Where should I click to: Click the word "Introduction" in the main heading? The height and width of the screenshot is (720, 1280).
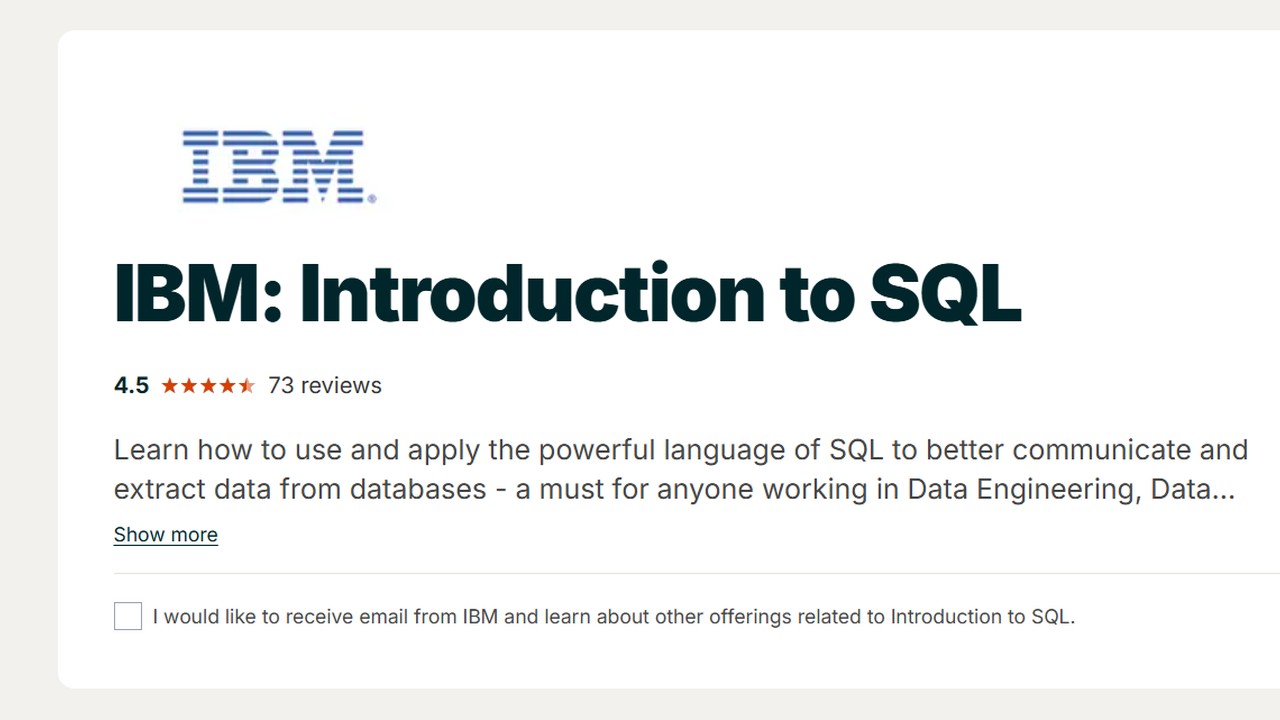coord(532,294)
